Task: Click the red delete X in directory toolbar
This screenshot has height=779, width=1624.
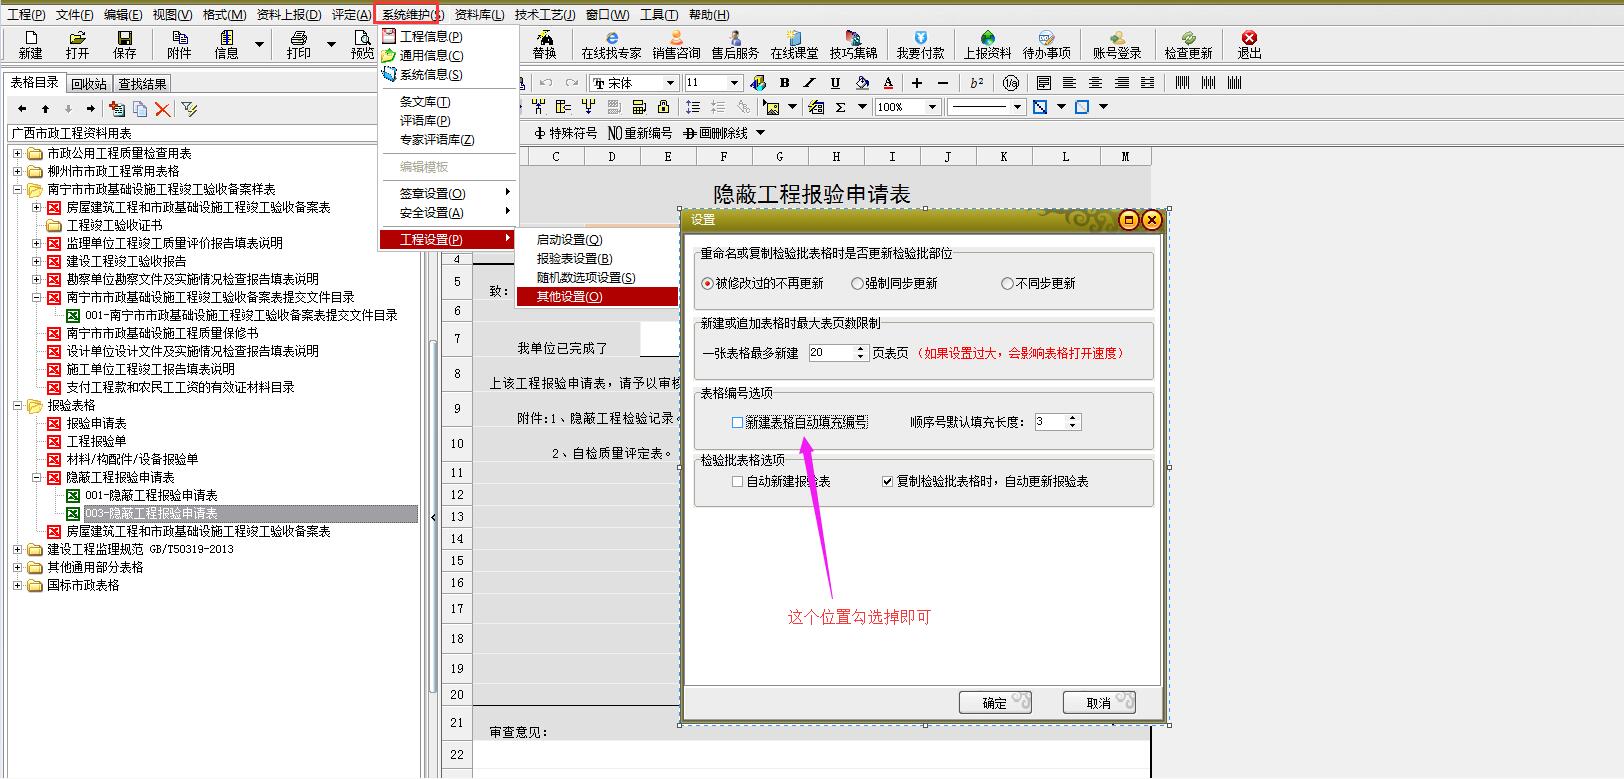Action: click(163, 109)
